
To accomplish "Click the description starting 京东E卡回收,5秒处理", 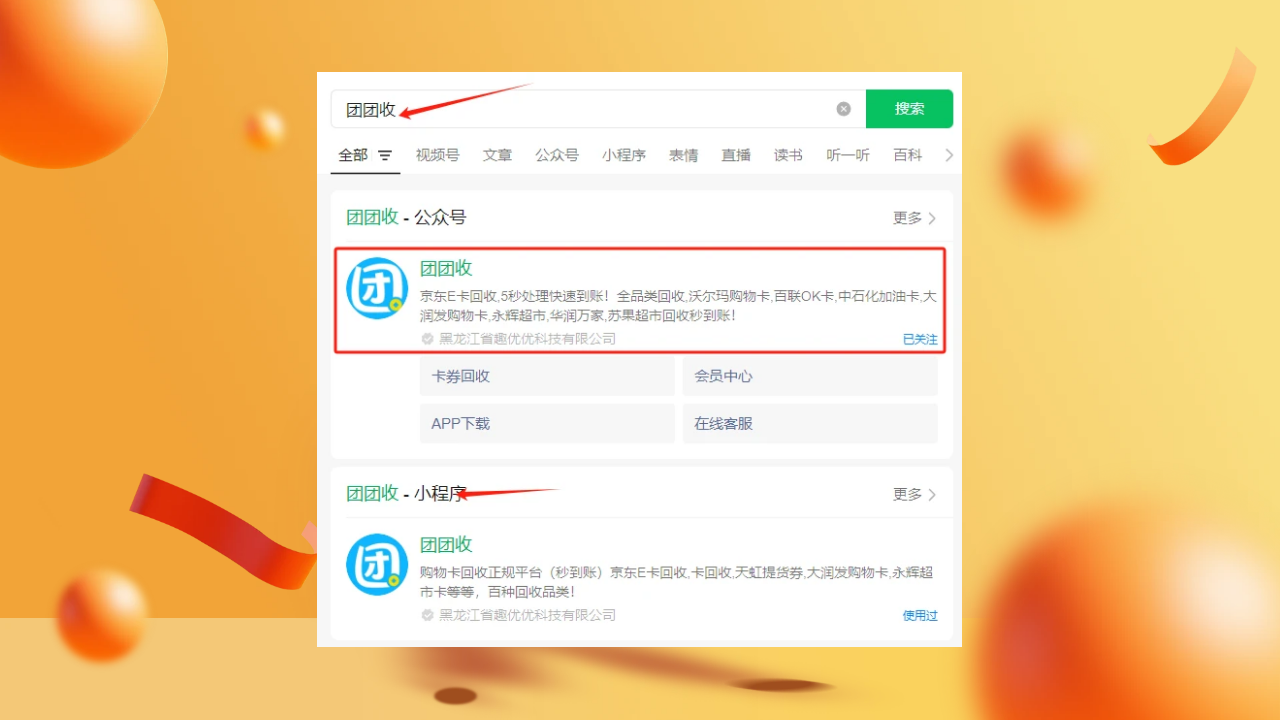I will point(678,306).
